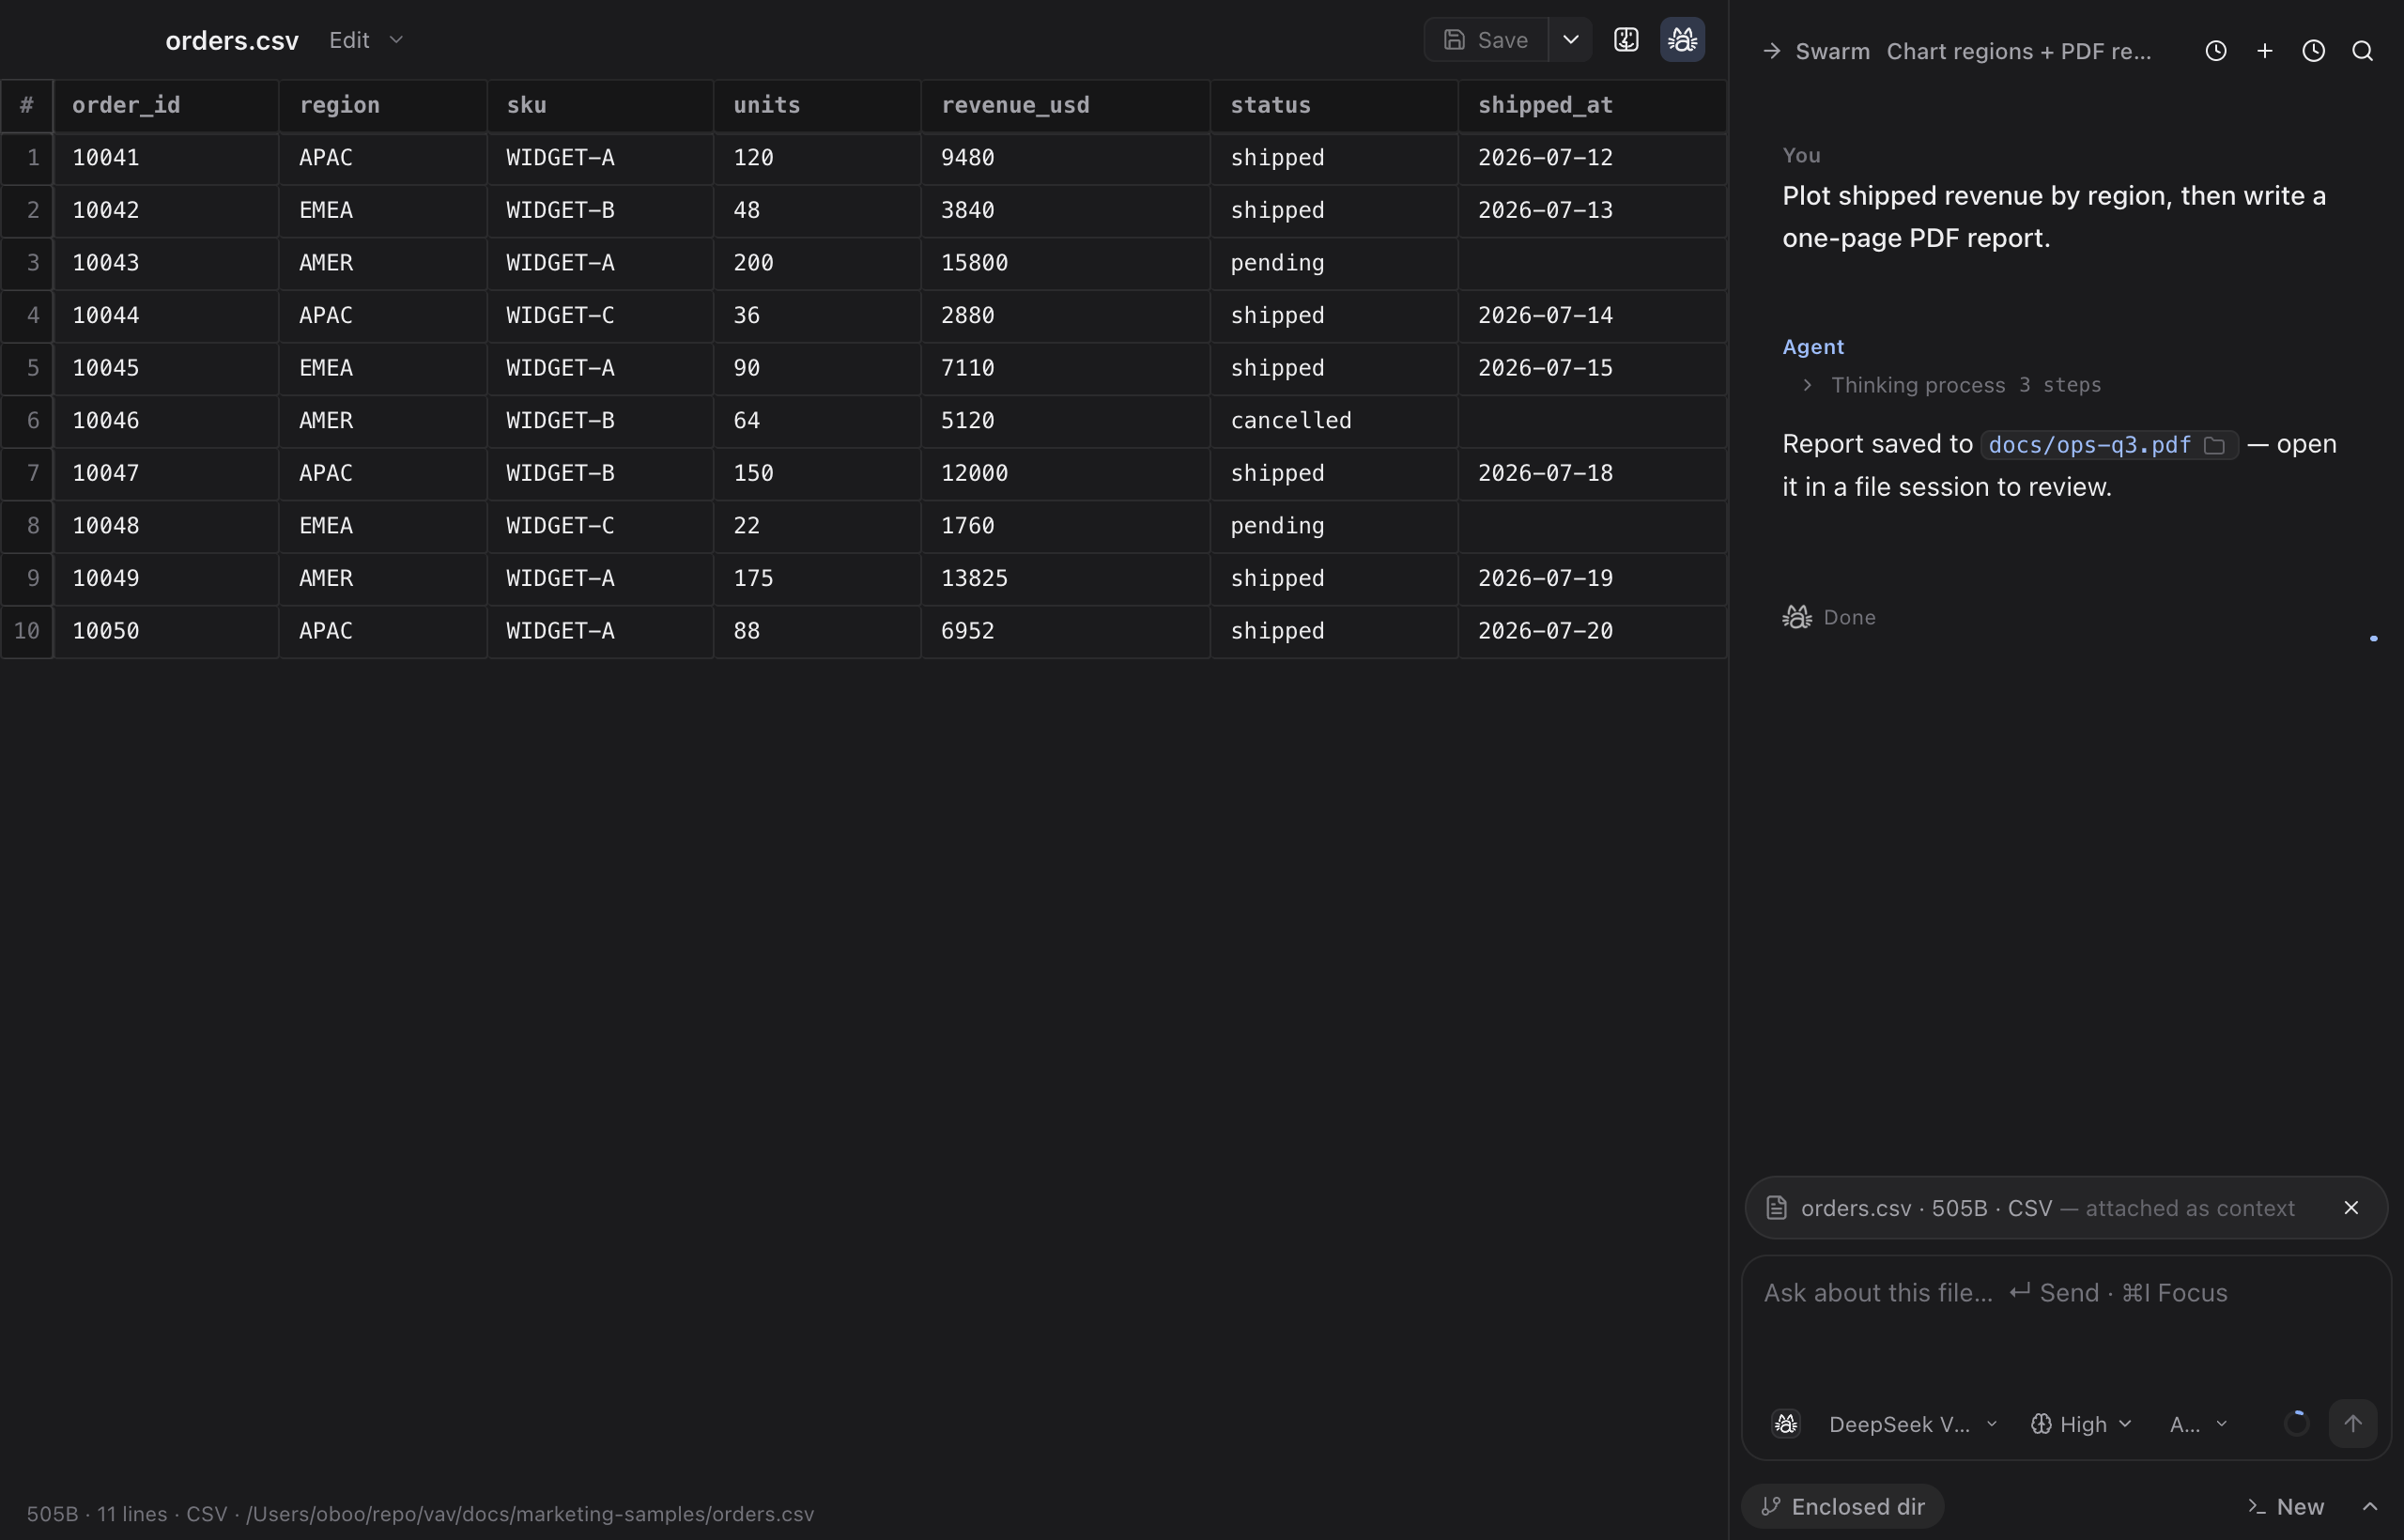
Task: Select the WIDGET-C cell in row 4
Action: 600,316
